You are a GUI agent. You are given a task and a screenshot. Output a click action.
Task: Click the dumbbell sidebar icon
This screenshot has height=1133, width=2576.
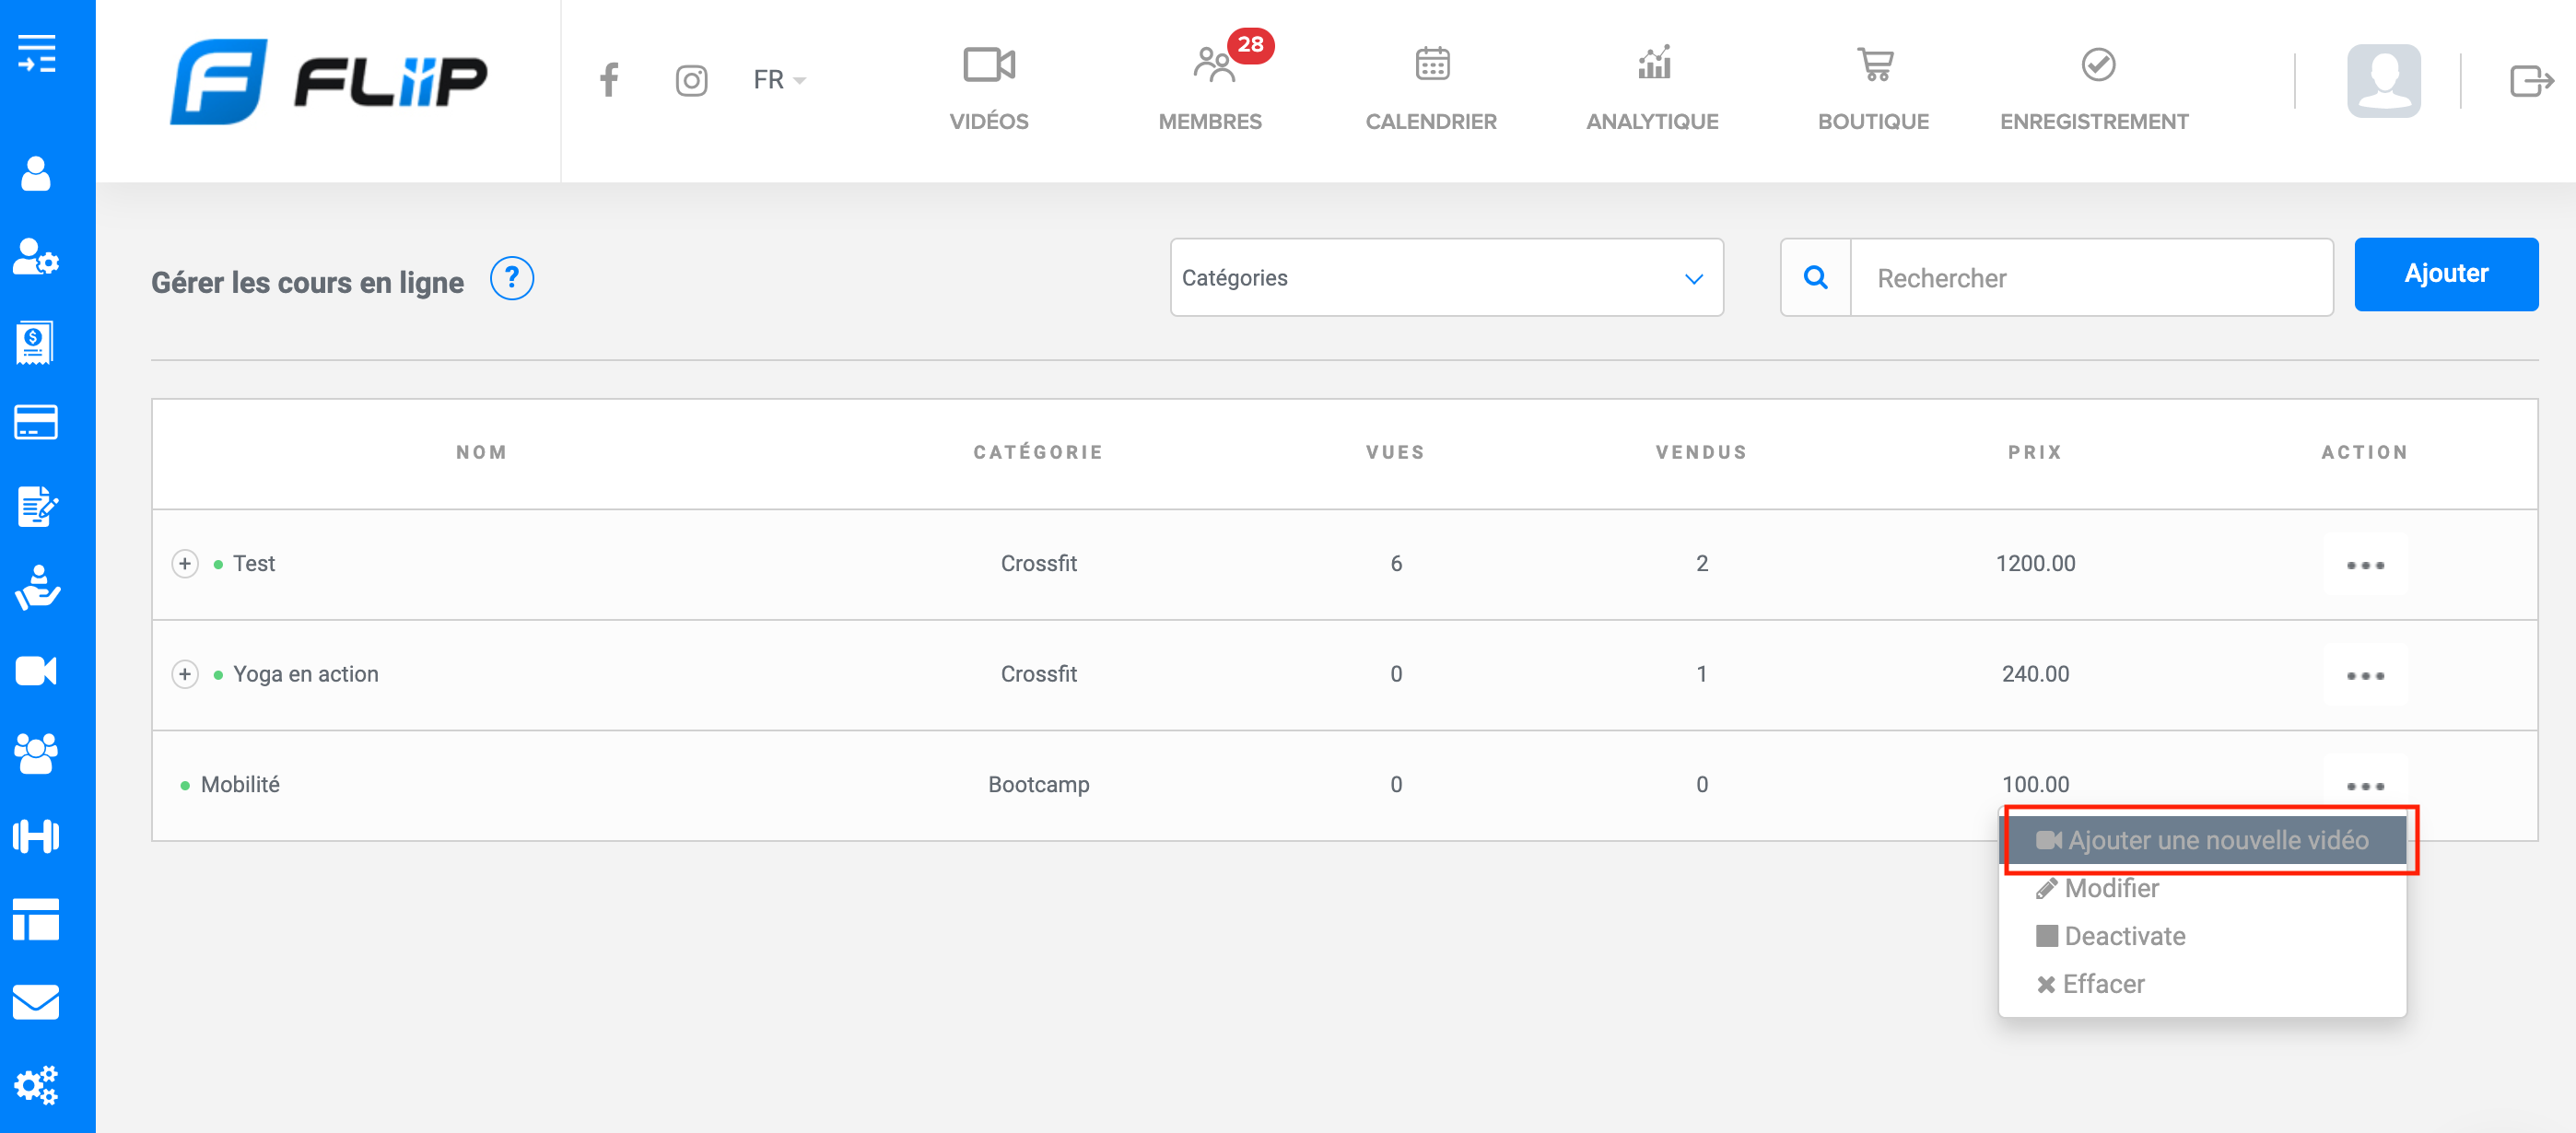point(37,836)
